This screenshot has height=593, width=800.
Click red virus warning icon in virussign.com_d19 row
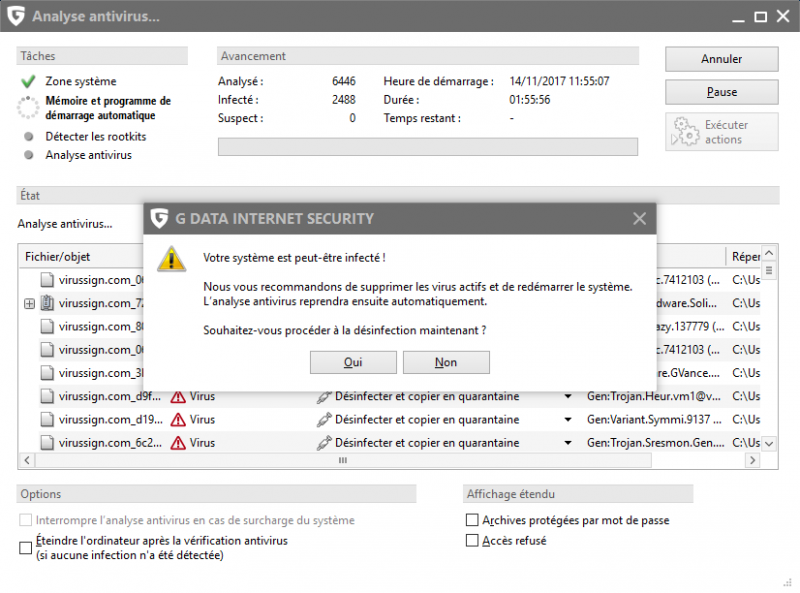[x=178, y=419]
